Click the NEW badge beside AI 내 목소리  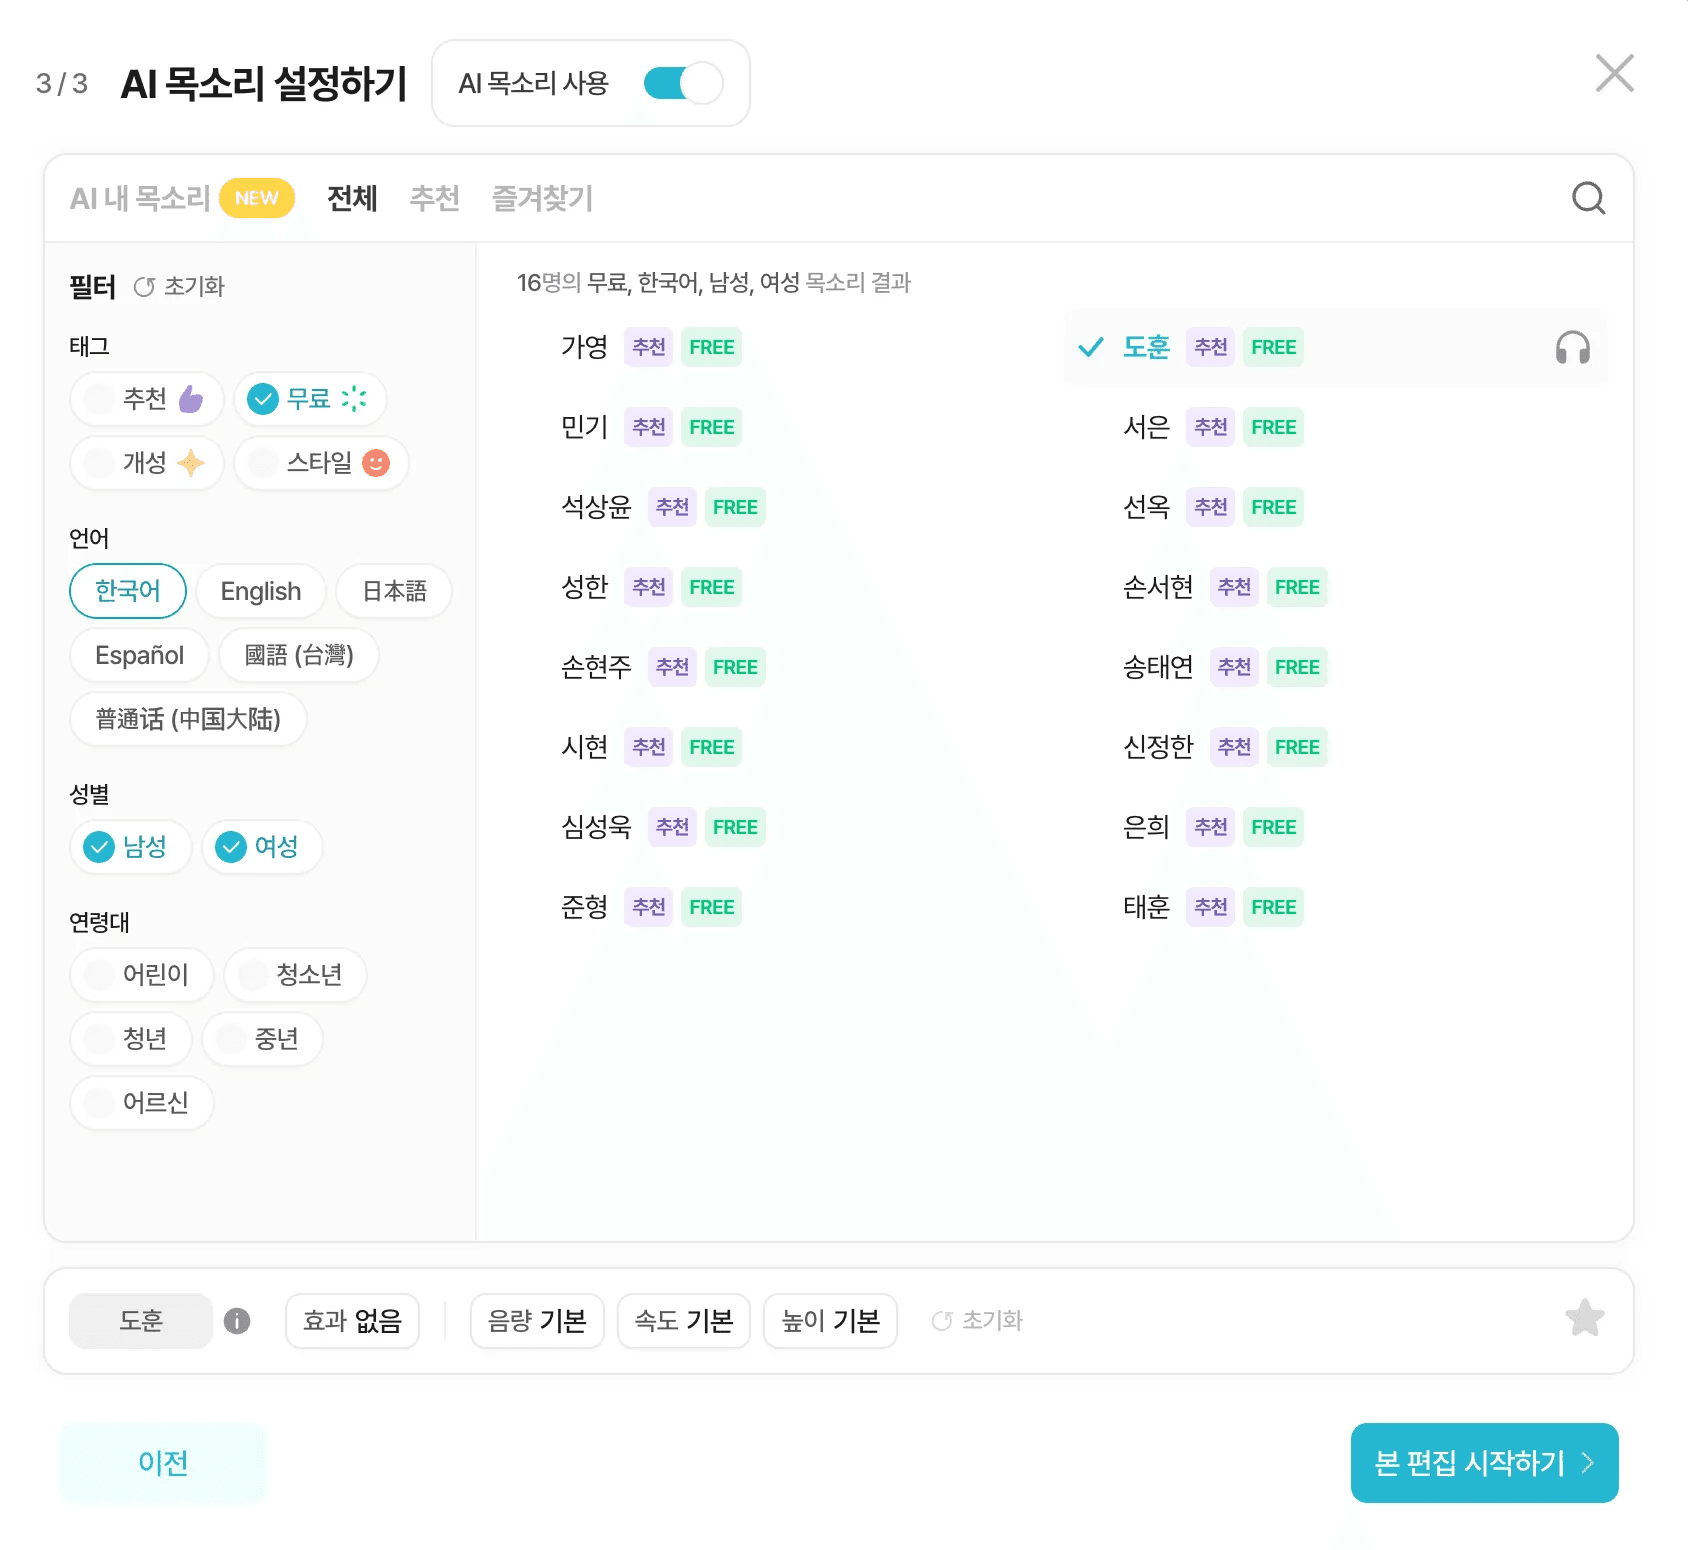click(x=257, y=198)
